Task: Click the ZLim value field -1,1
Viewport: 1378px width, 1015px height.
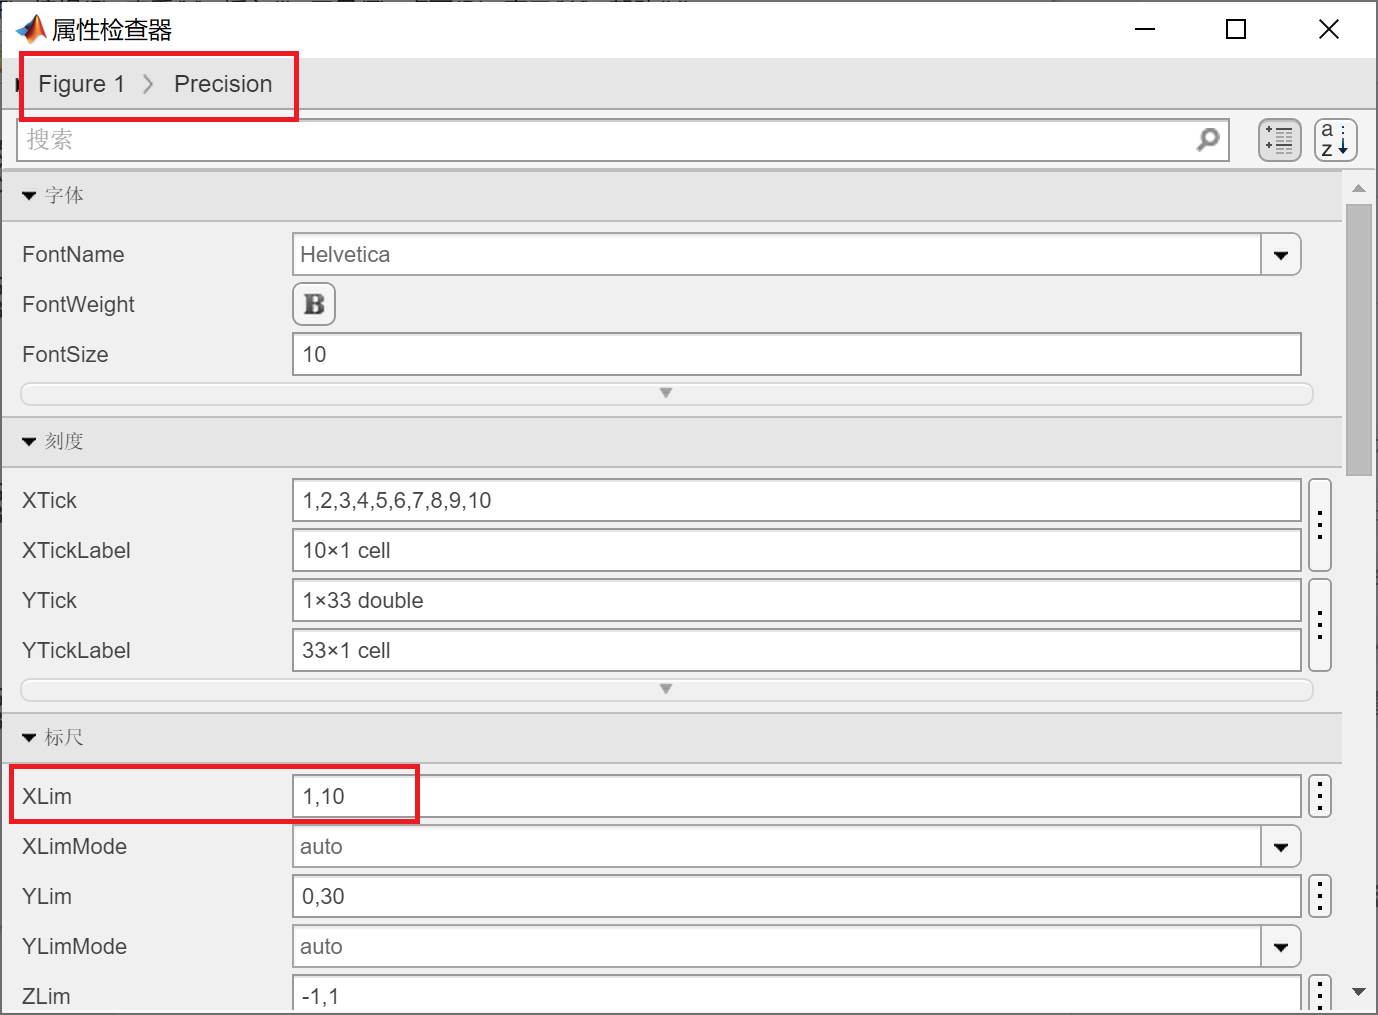Action: (x=797, y=993)
